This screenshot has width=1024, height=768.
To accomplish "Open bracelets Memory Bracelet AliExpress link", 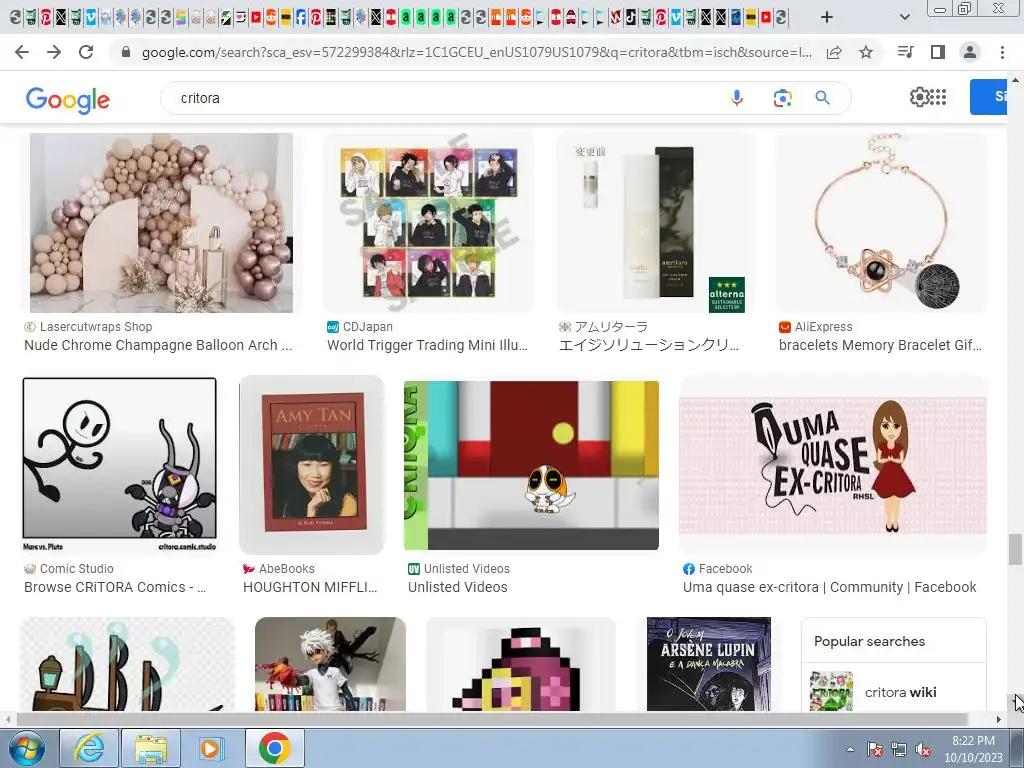I will click(880, 345).
